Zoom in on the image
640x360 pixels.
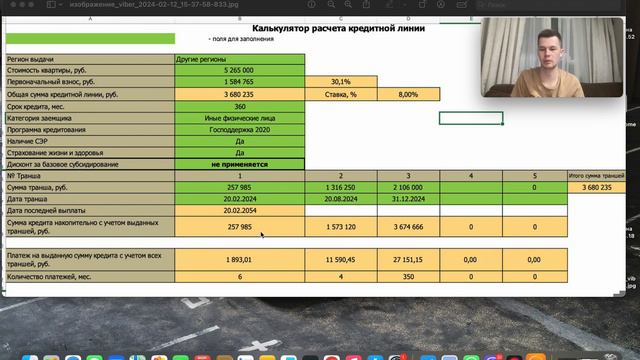point(348,4)
